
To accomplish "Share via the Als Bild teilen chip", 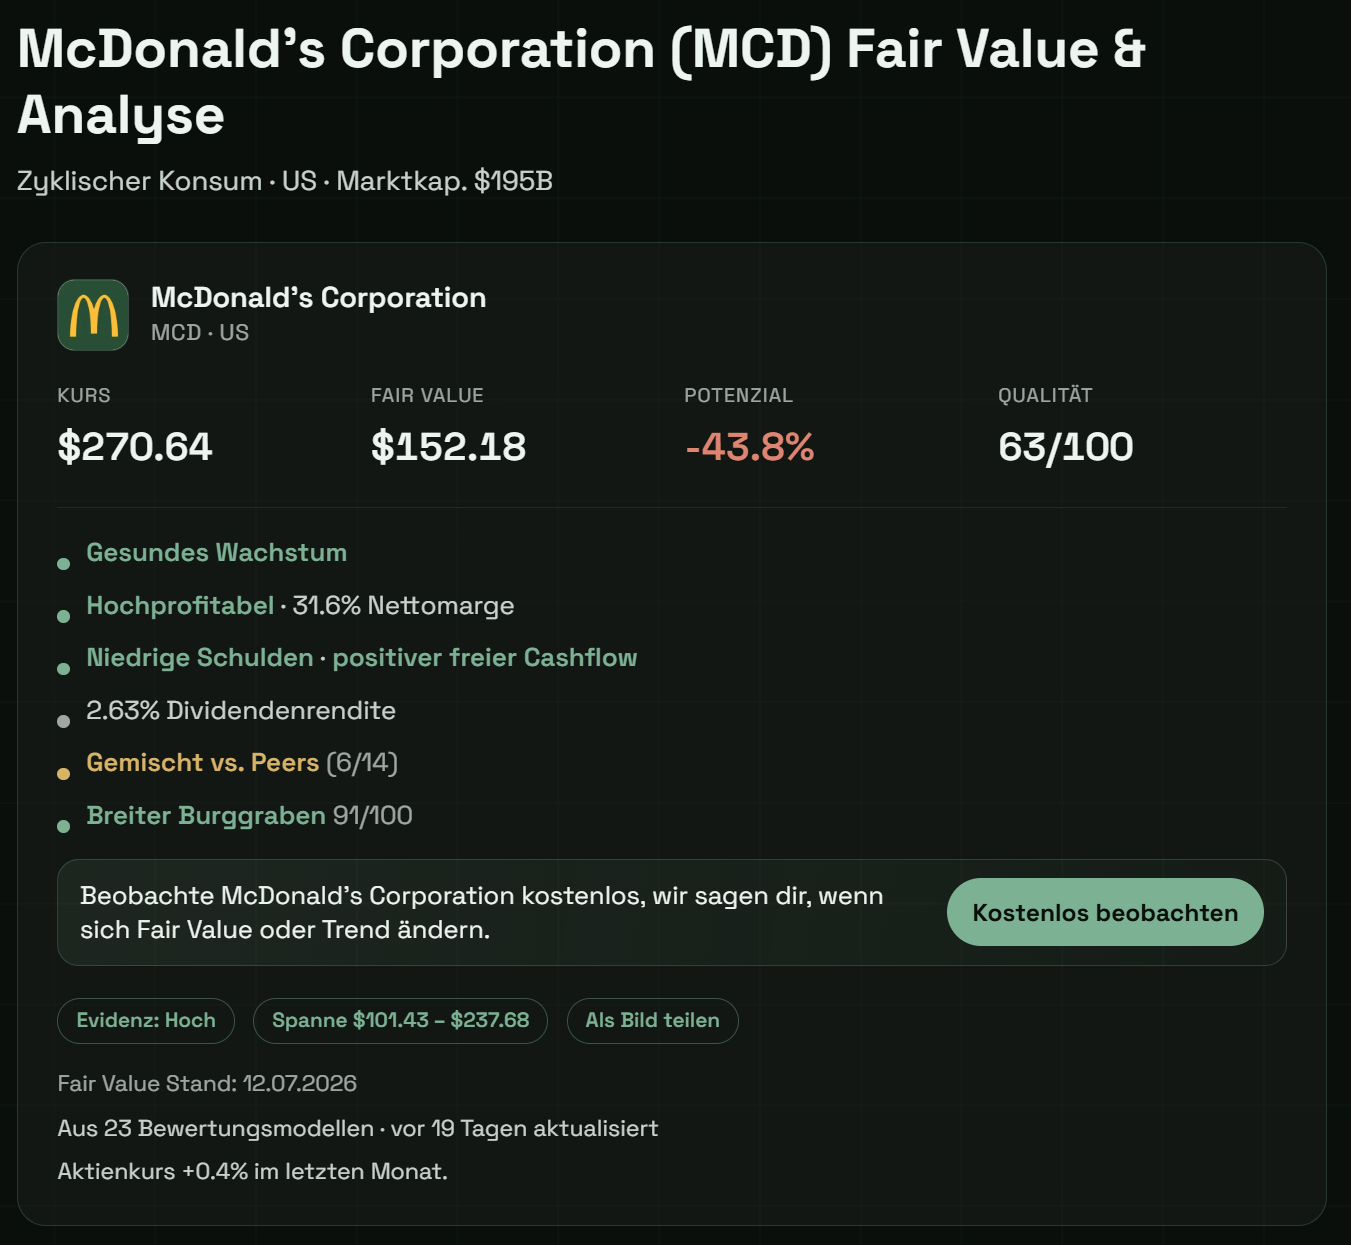I will click(x=652, y=1020).
